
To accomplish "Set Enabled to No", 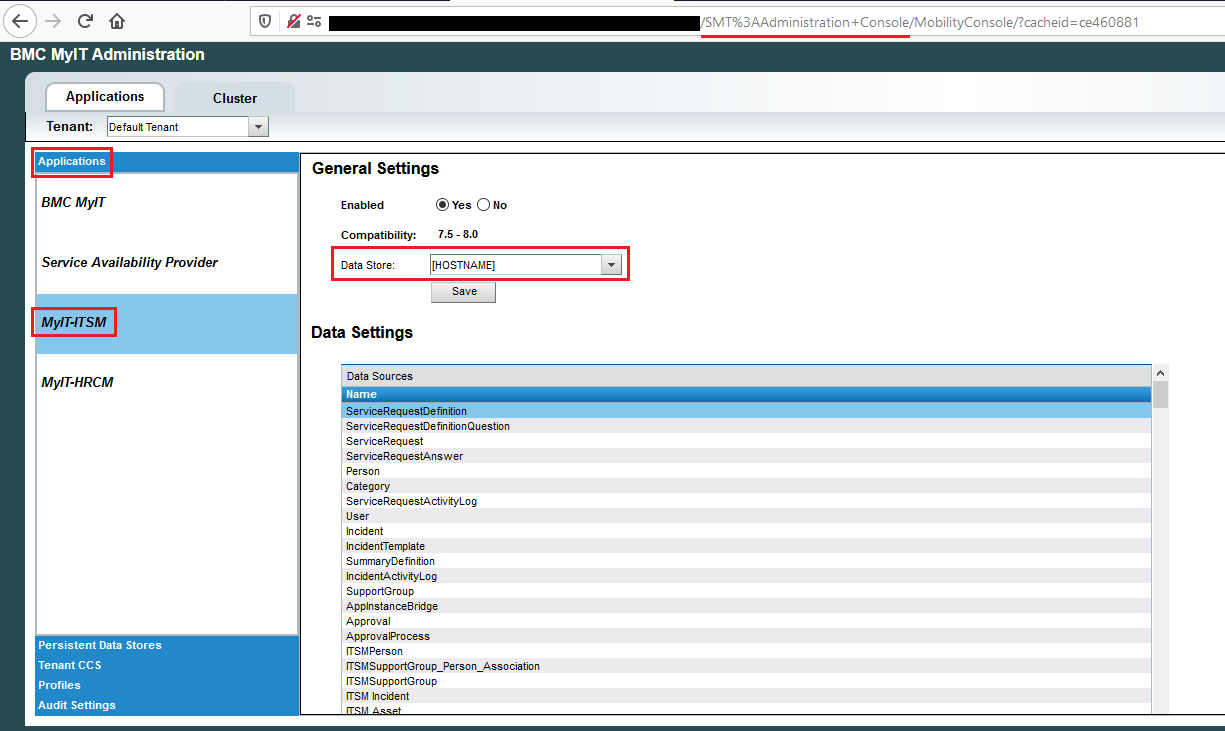I will 483,205.
